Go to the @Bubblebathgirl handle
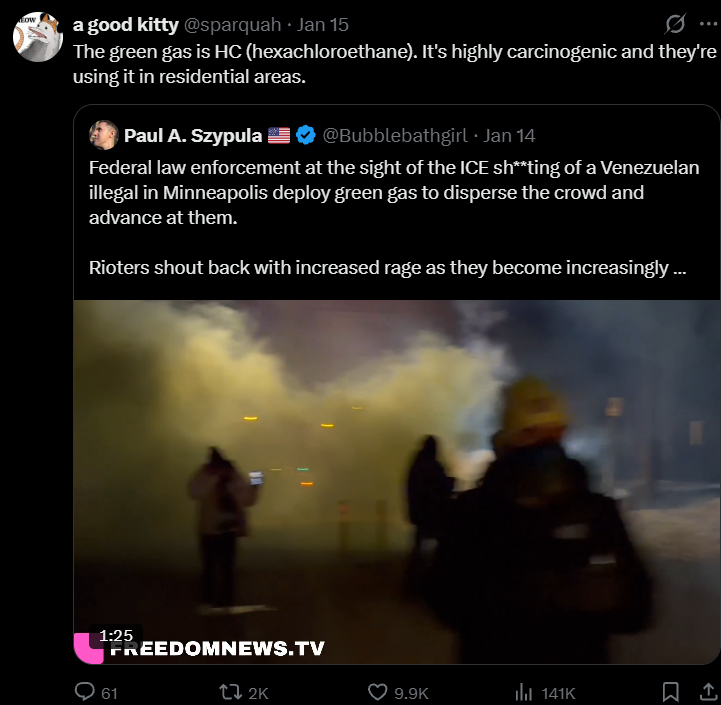This screenshot has width=721, height=705. point(395,136)
